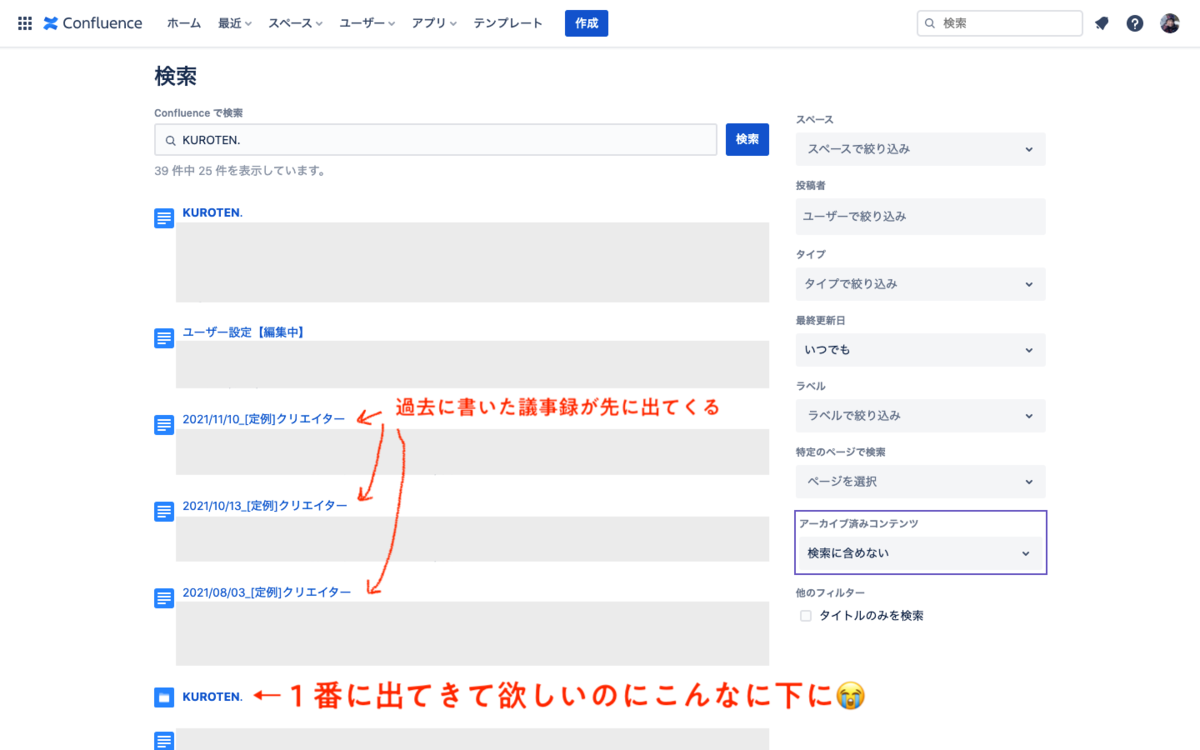This screenshot has width=1200, height=750.
Task: Open the first KUROTEN. result link
Action: [212, 213]
